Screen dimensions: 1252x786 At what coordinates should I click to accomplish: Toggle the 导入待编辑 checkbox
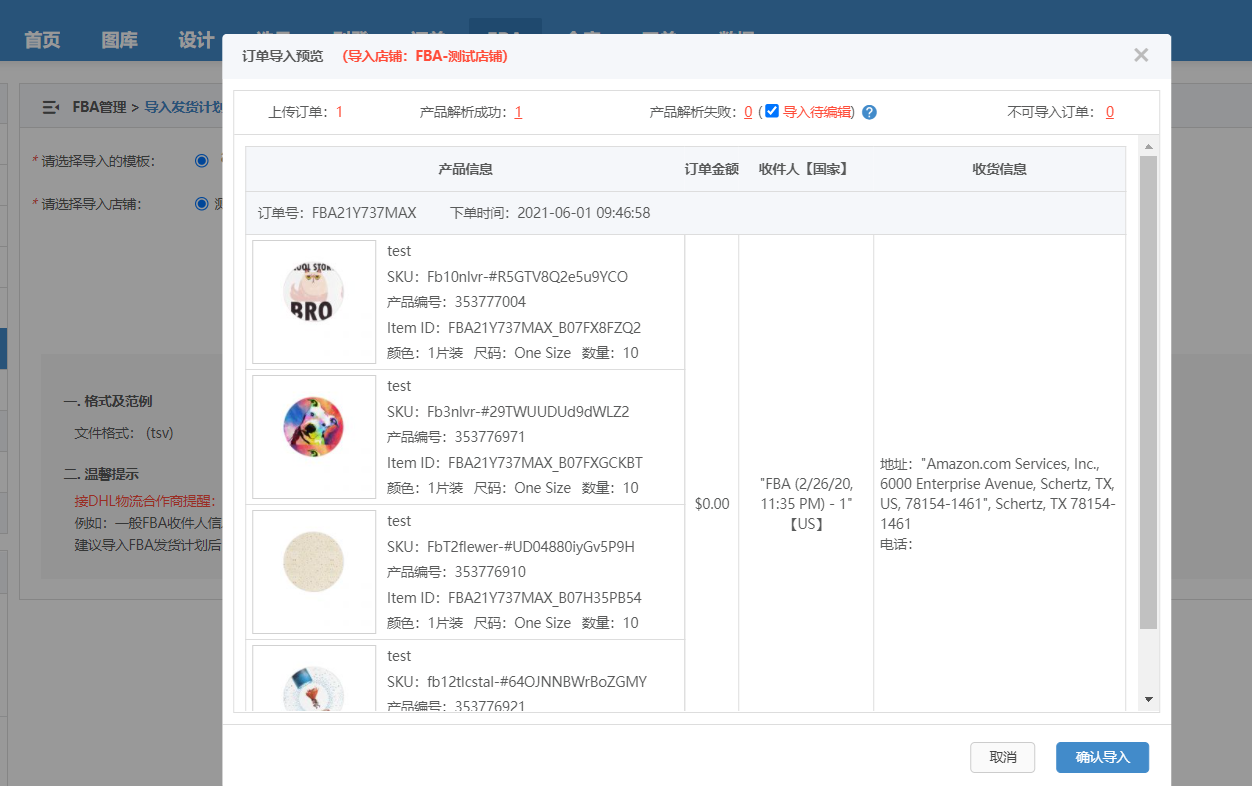point(772,111)
